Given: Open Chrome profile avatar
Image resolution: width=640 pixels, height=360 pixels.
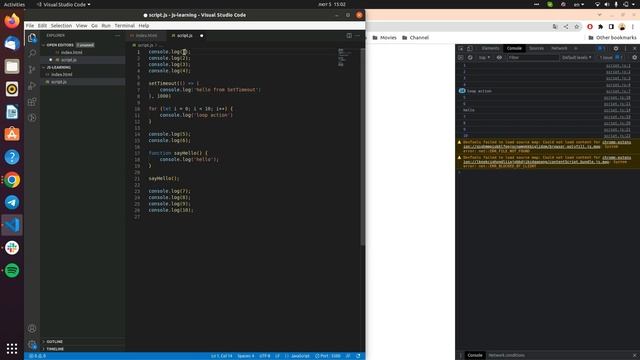Looking at the screenshot, I should pyautogui.click(x=622, y=27).
